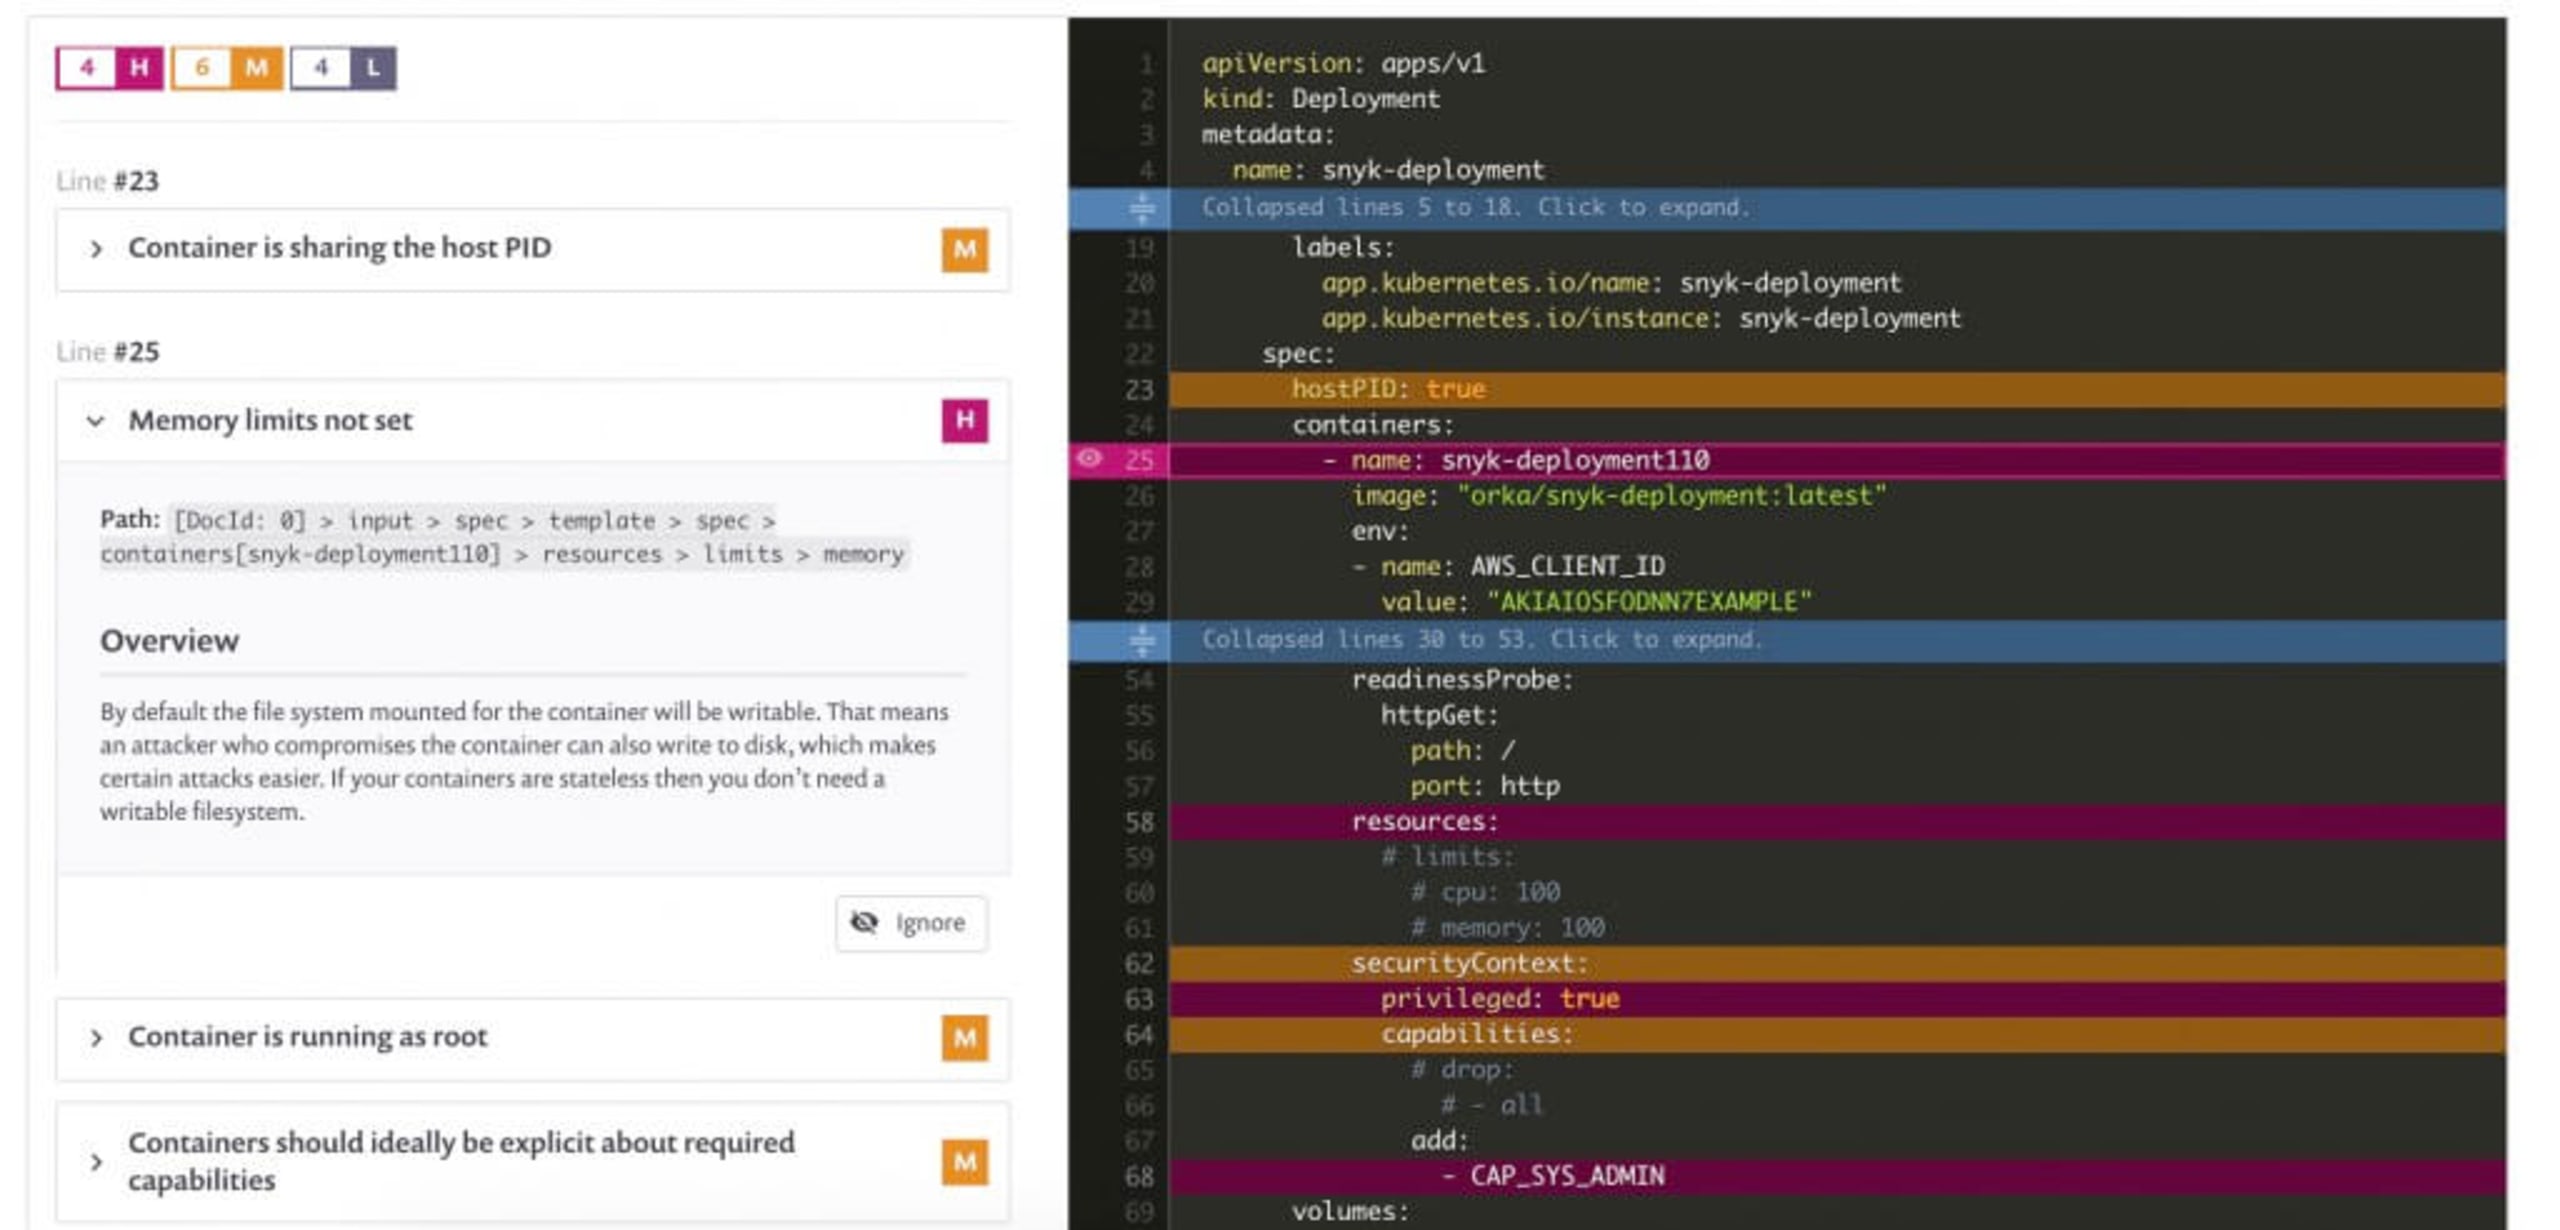Screen dimensions: 2560x1230
Task: Select highlighted line 62 securityContext:
Action: pyautogui.click(x=1837, y=964)
